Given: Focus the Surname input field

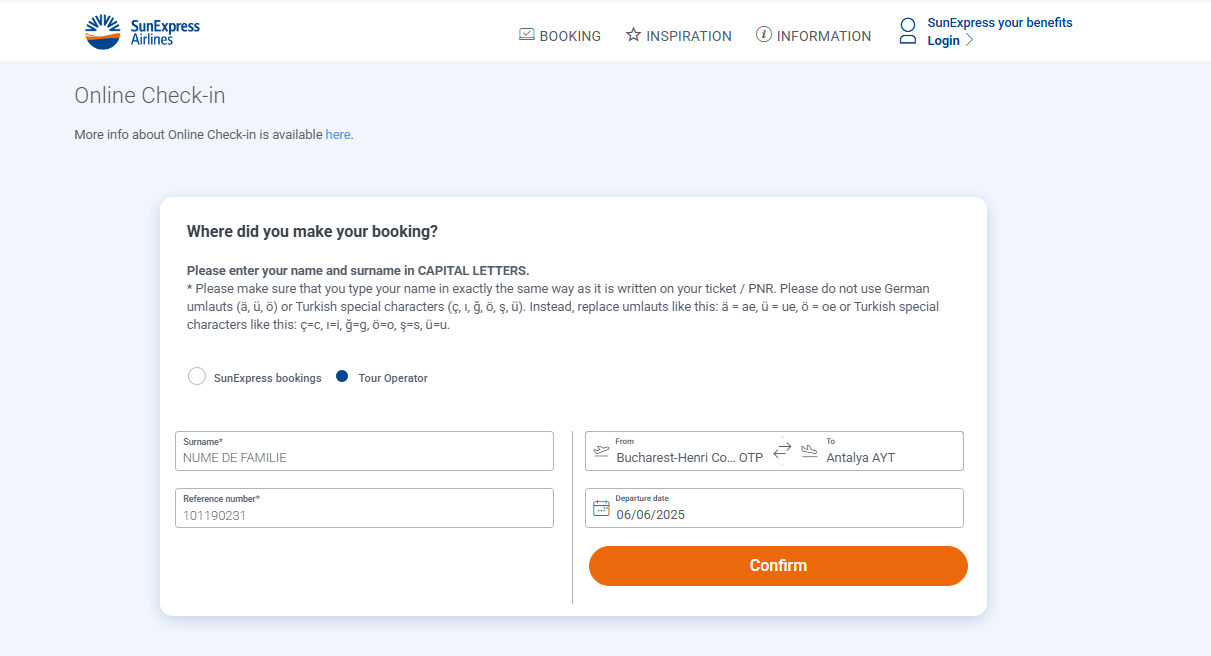Looking at the screenshot, I should 364,451.
